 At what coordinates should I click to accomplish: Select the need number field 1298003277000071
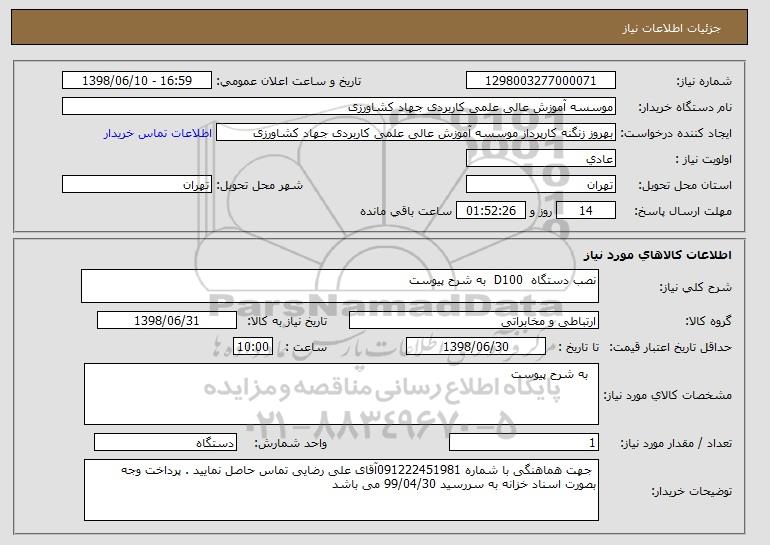coord(541,81)
